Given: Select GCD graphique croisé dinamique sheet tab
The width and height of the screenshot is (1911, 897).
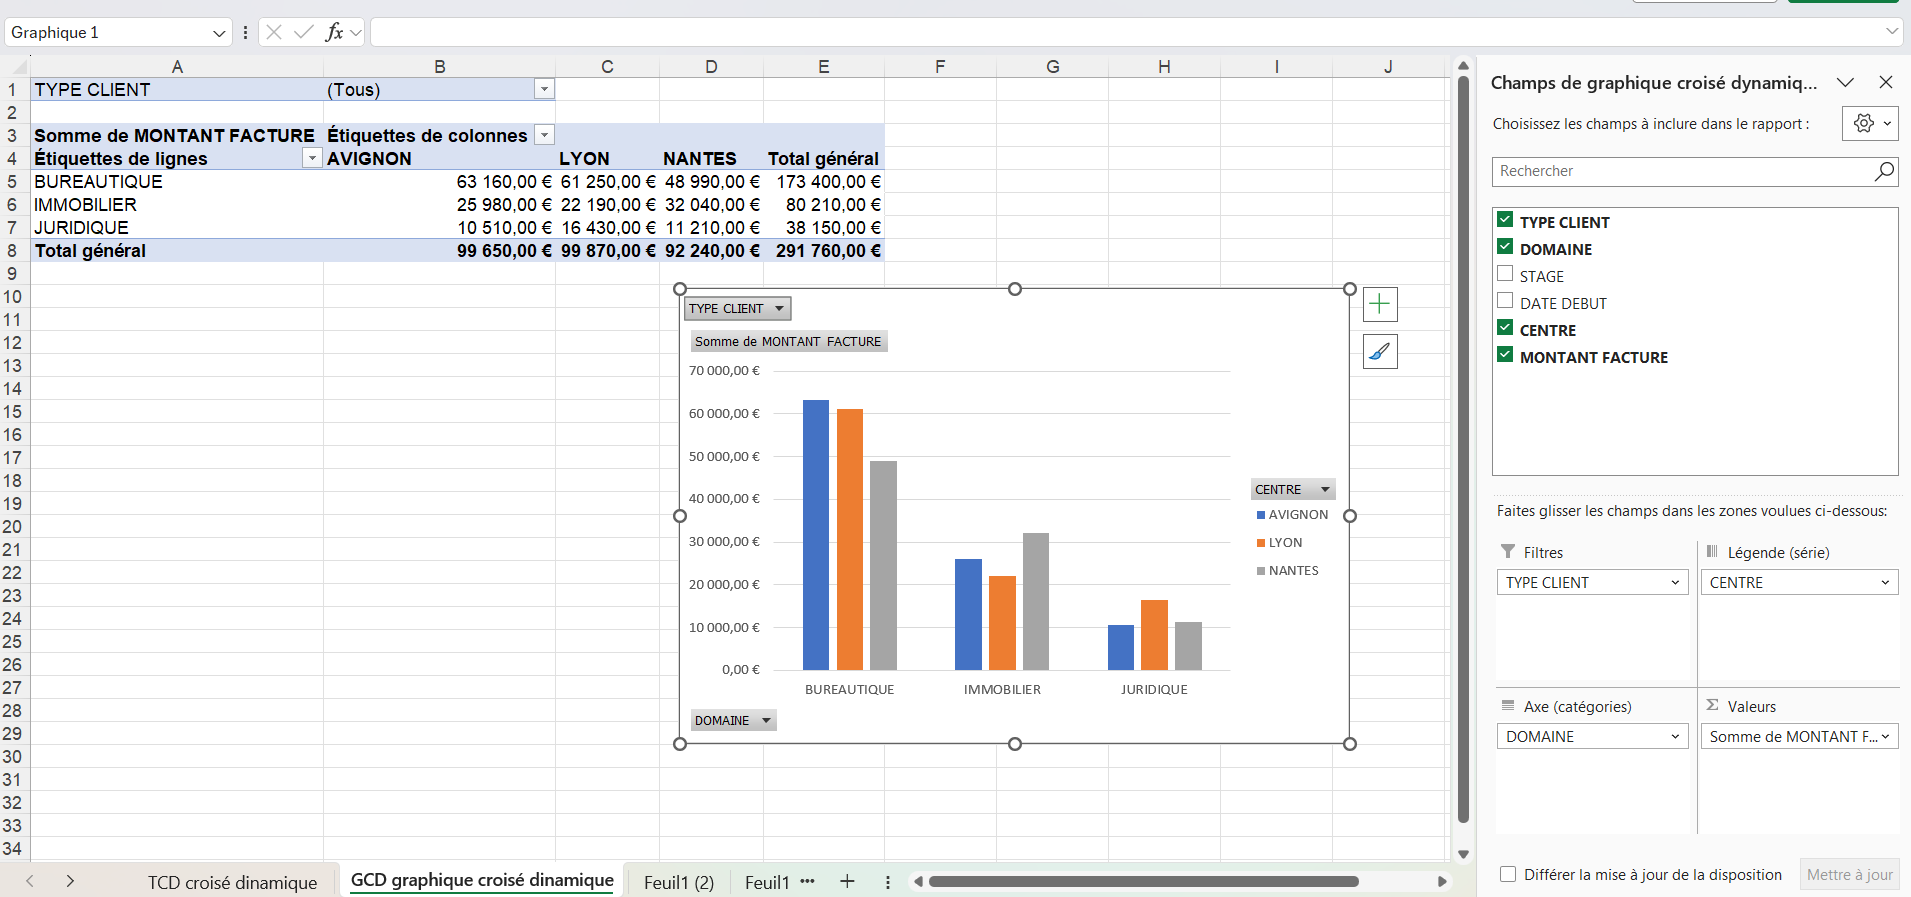Looking at the screenshot, I should point(482,880).
